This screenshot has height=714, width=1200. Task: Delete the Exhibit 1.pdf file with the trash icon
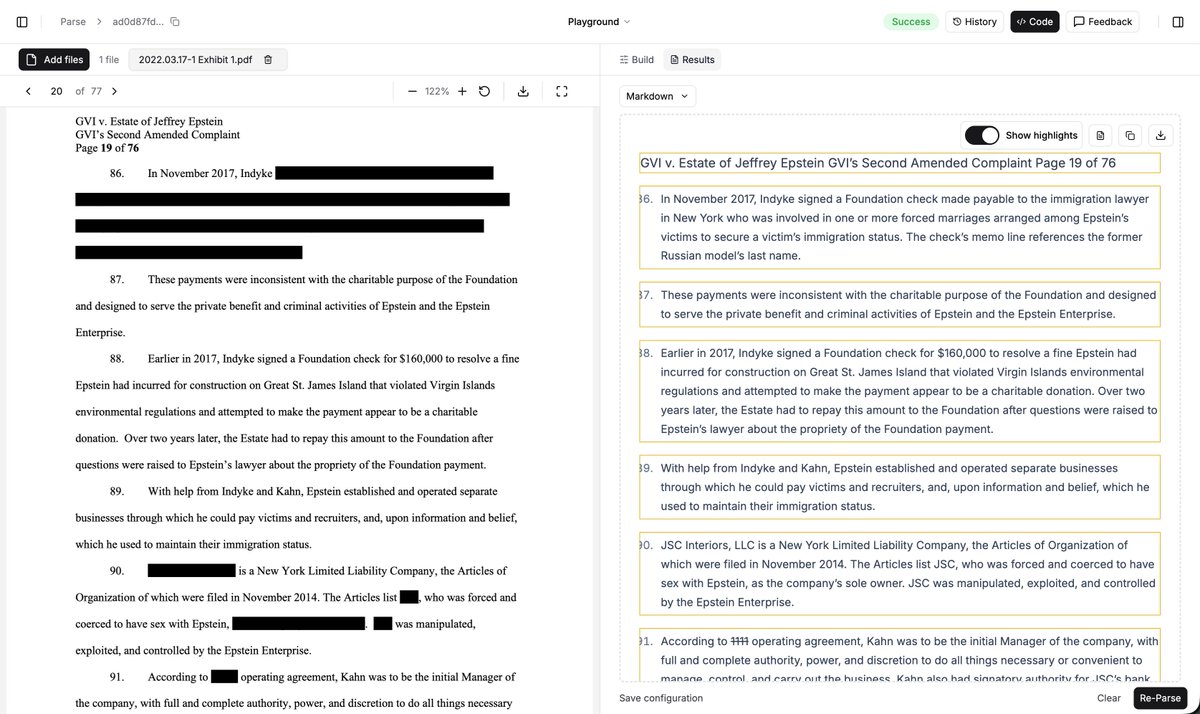click(268, 60)
